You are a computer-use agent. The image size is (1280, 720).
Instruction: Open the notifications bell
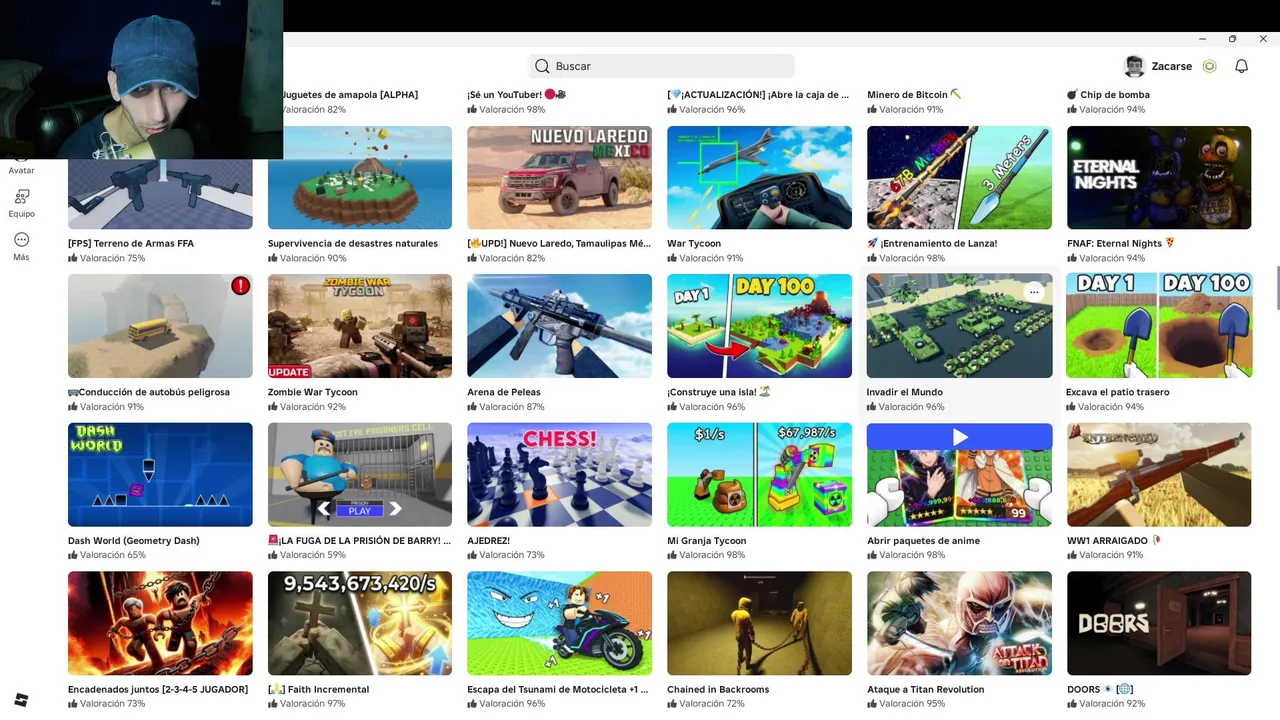[x=1241, y=66]
